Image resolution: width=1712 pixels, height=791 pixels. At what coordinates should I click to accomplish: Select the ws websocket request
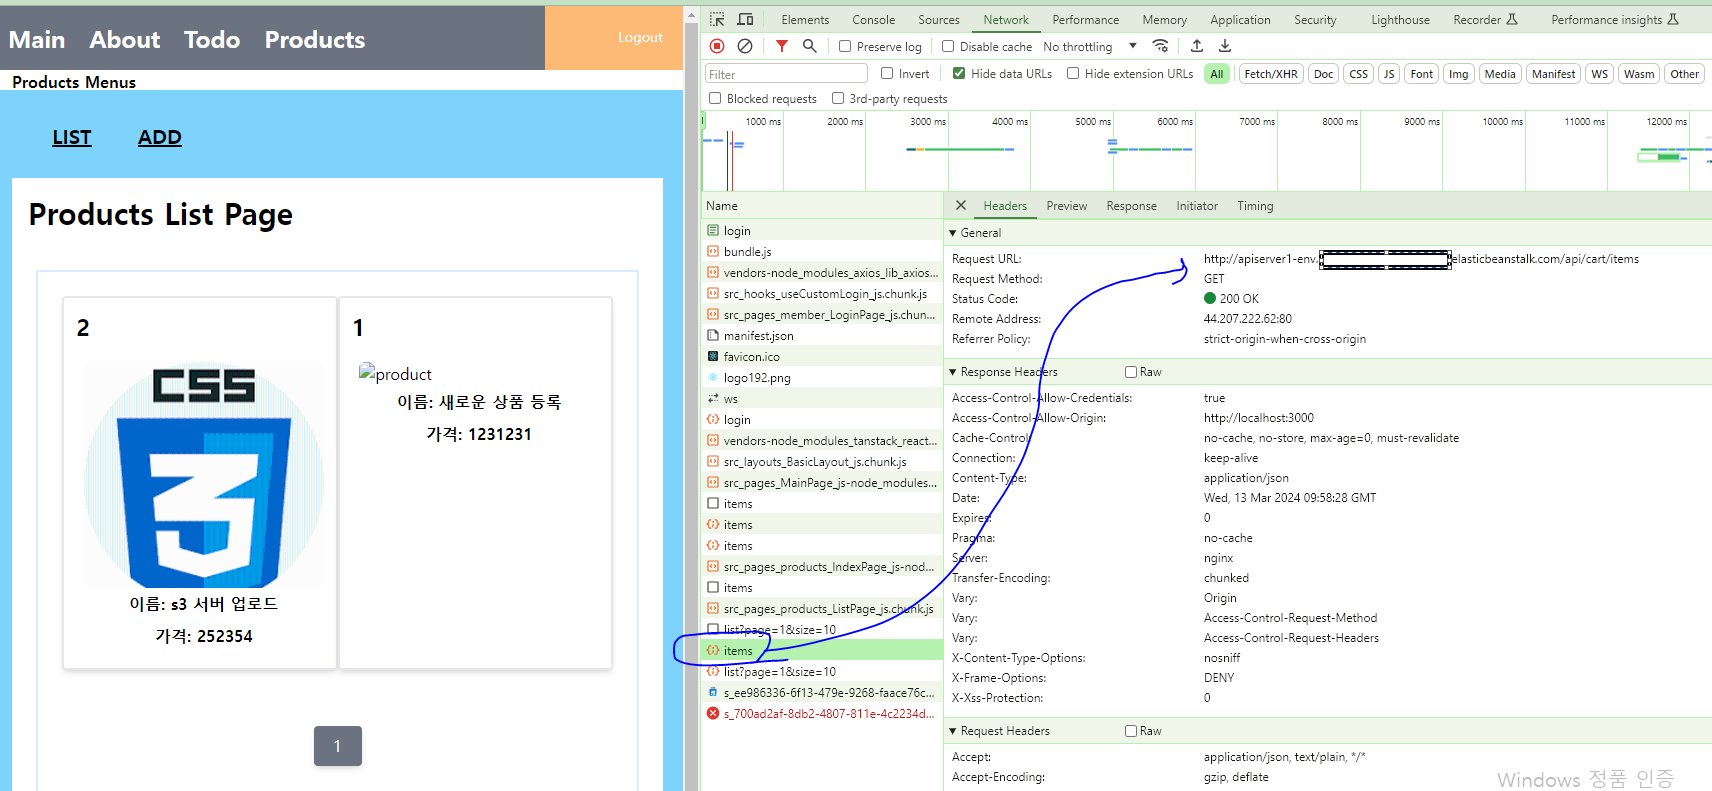pyautogui.click(x=822, y=399)
